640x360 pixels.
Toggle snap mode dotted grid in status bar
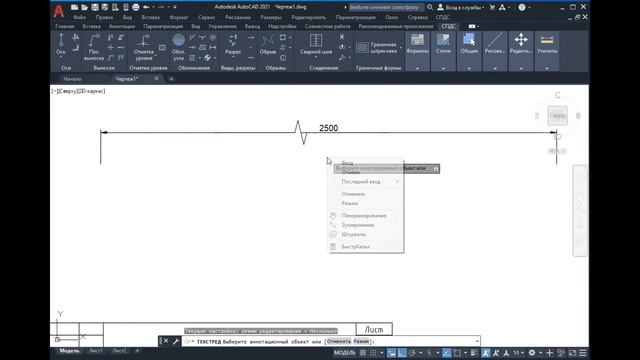(x=373, y=353)
